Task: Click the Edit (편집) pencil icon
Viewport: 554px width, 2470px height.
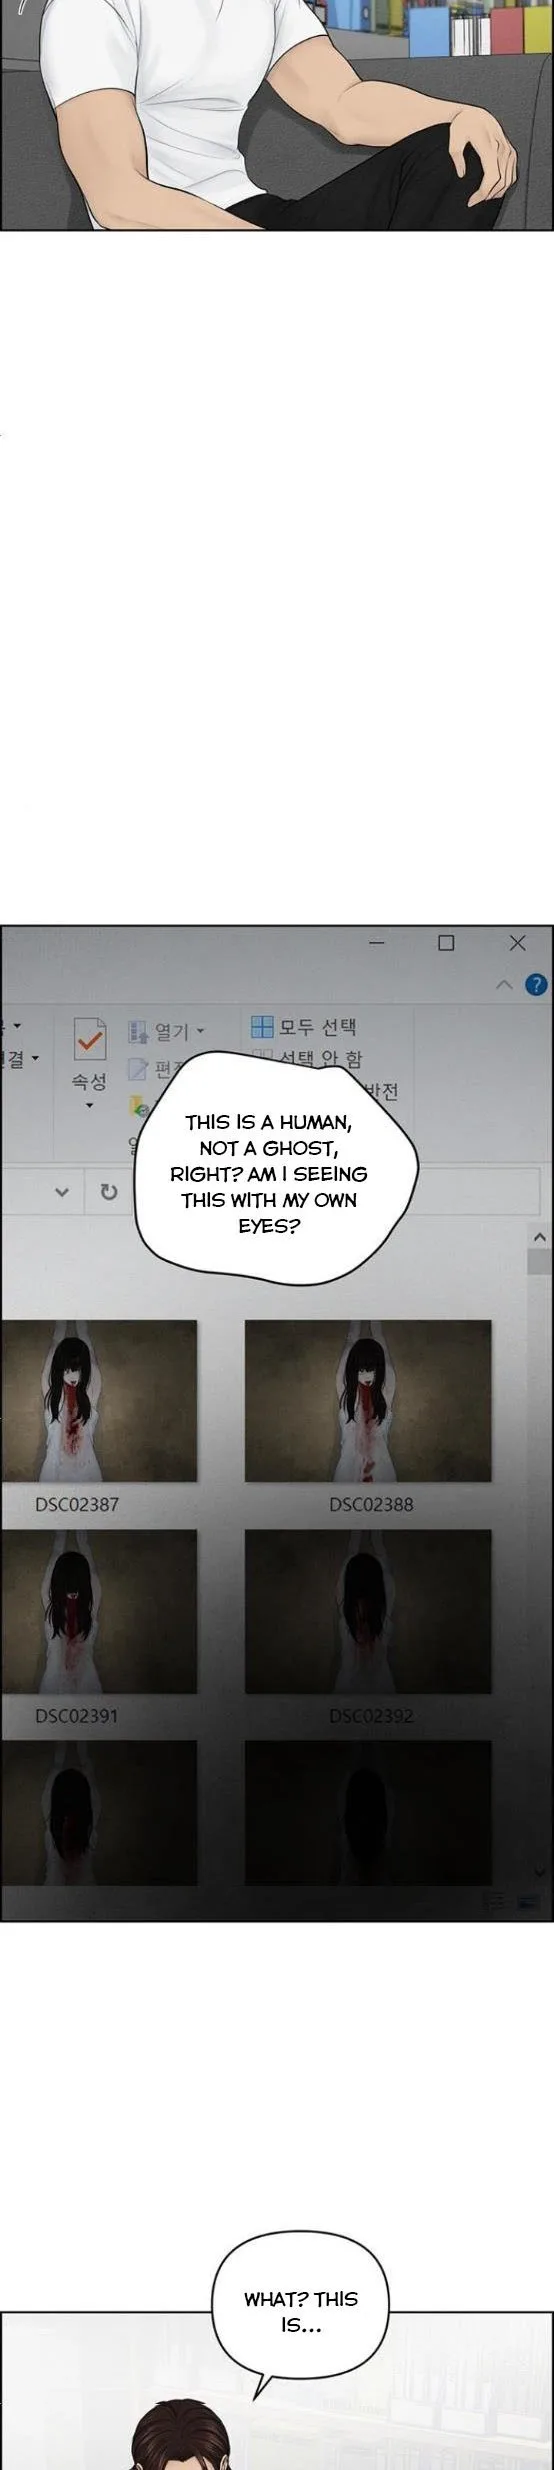Action: tap(138, 1070)
